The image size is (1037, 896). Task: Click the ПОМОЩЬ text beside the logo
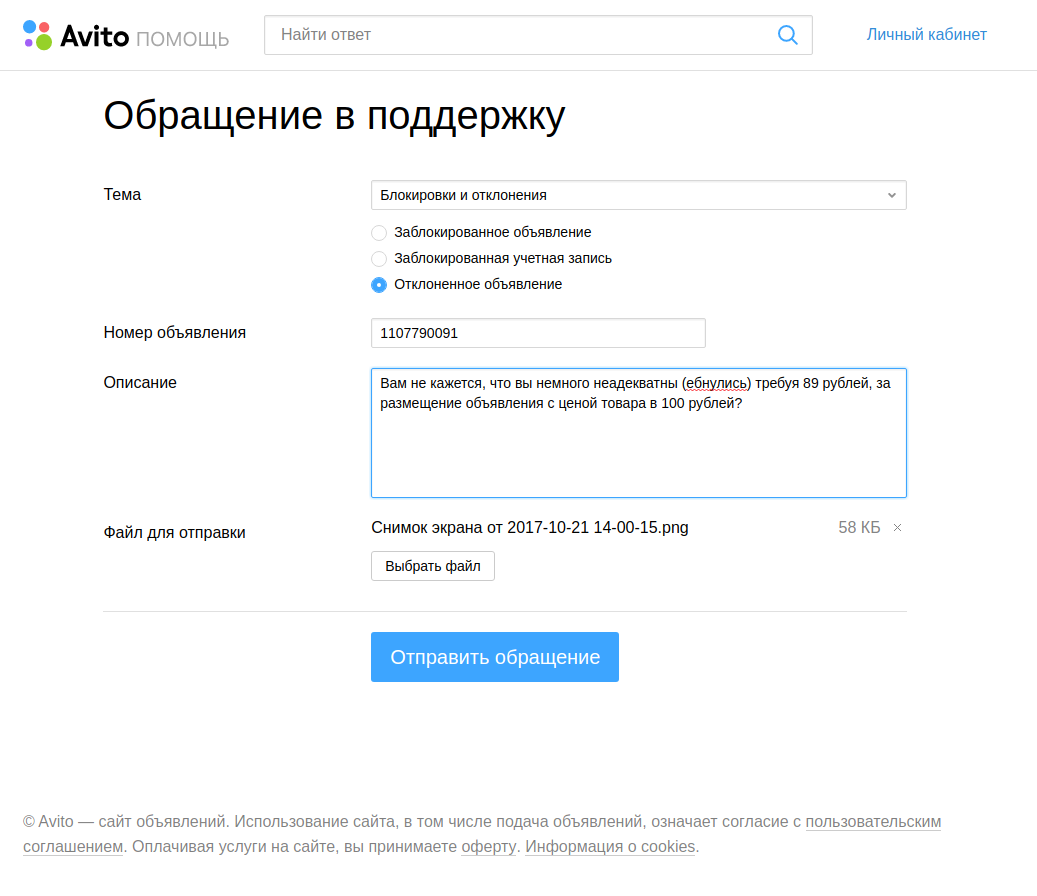[x=182, y=39]
